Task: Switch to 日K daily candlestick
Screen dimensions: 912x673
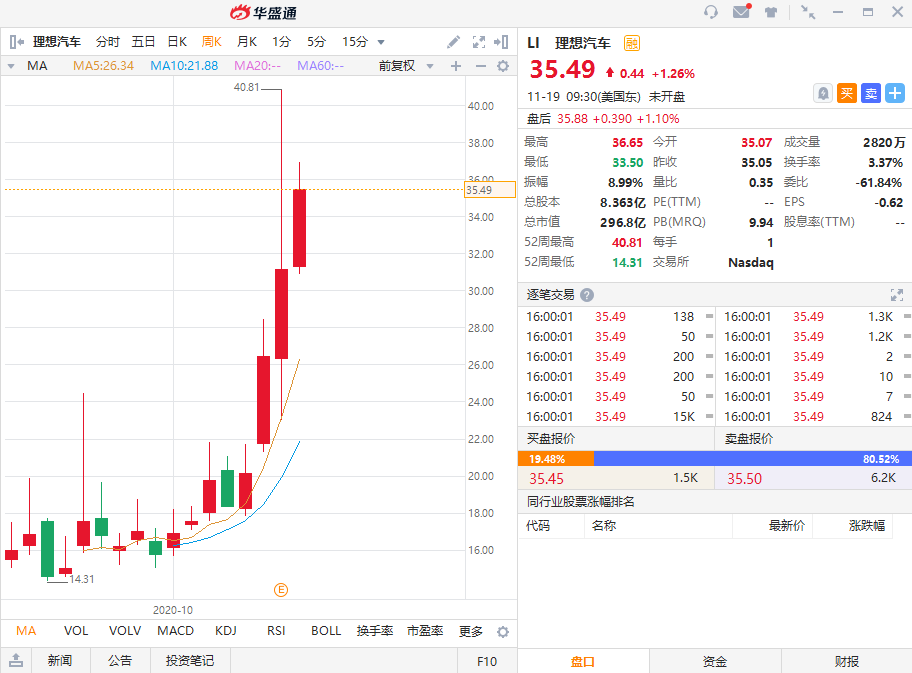Action: coord(177,42)
